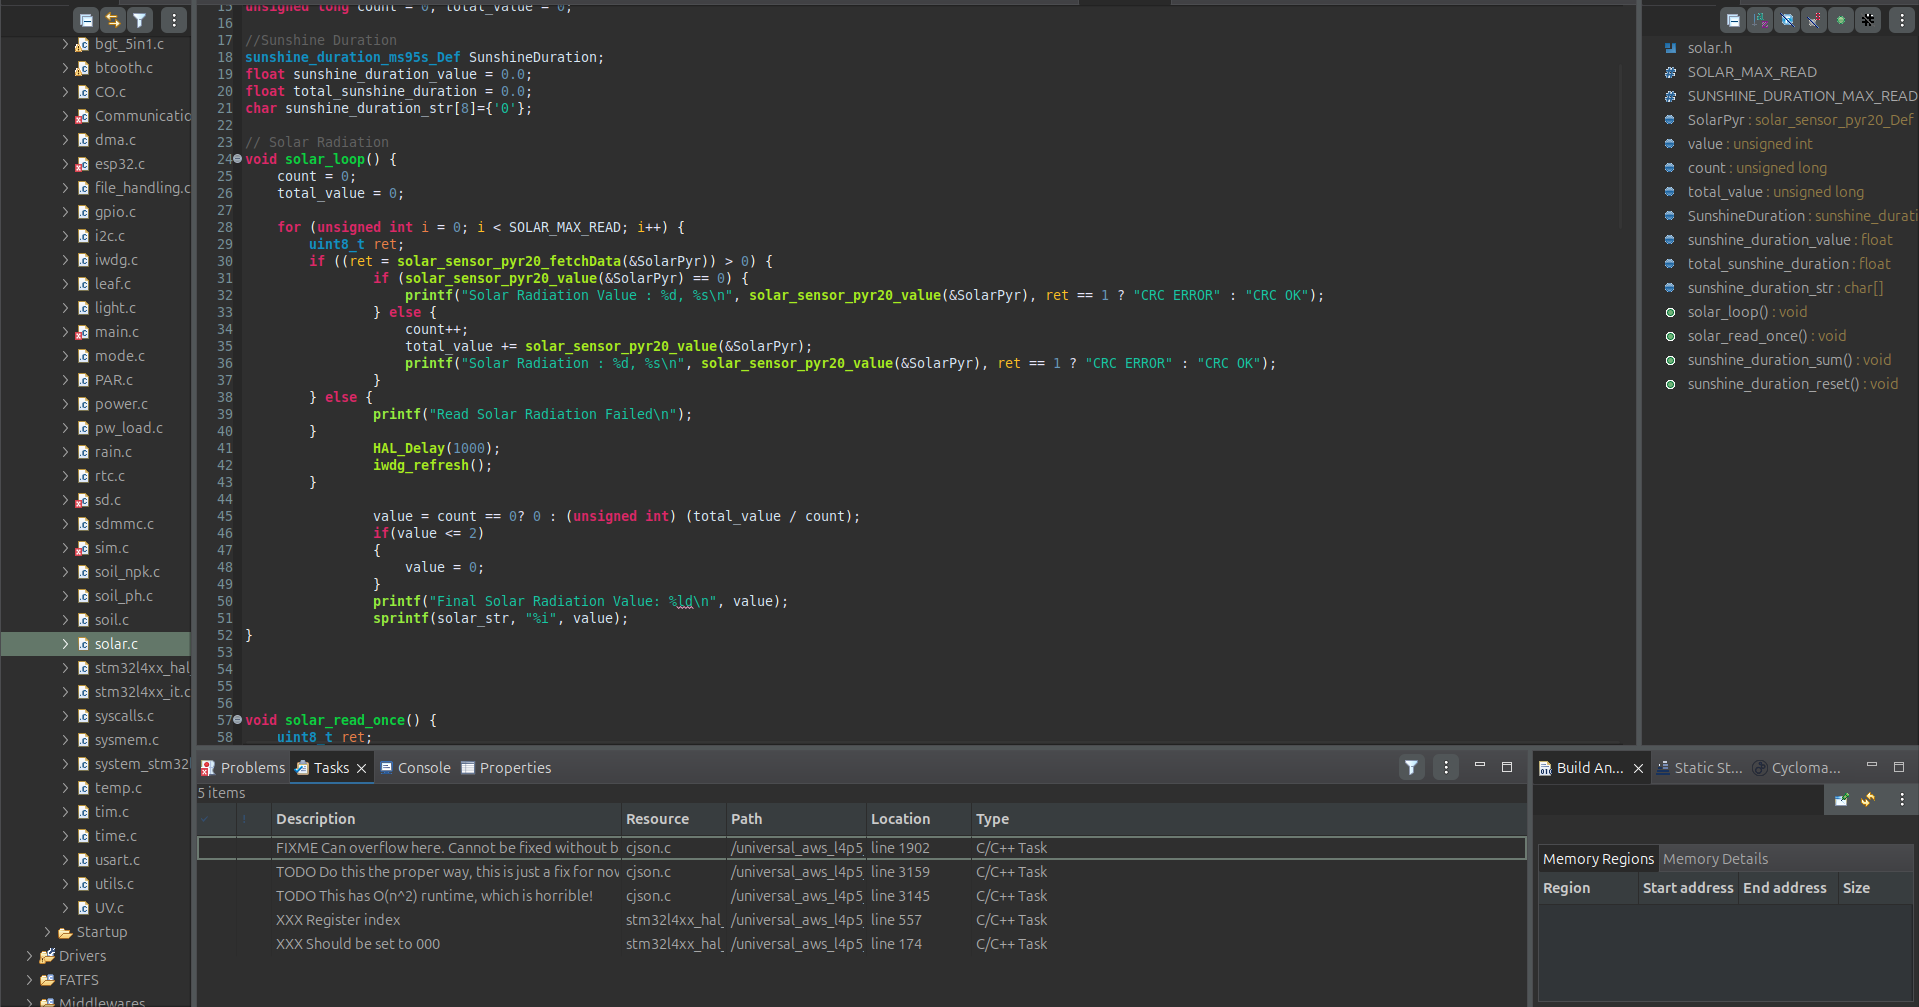The width and height of the screenshot is (1919, 1007).
Task: Expand solar.c in project tree
Action: point(65,644)
